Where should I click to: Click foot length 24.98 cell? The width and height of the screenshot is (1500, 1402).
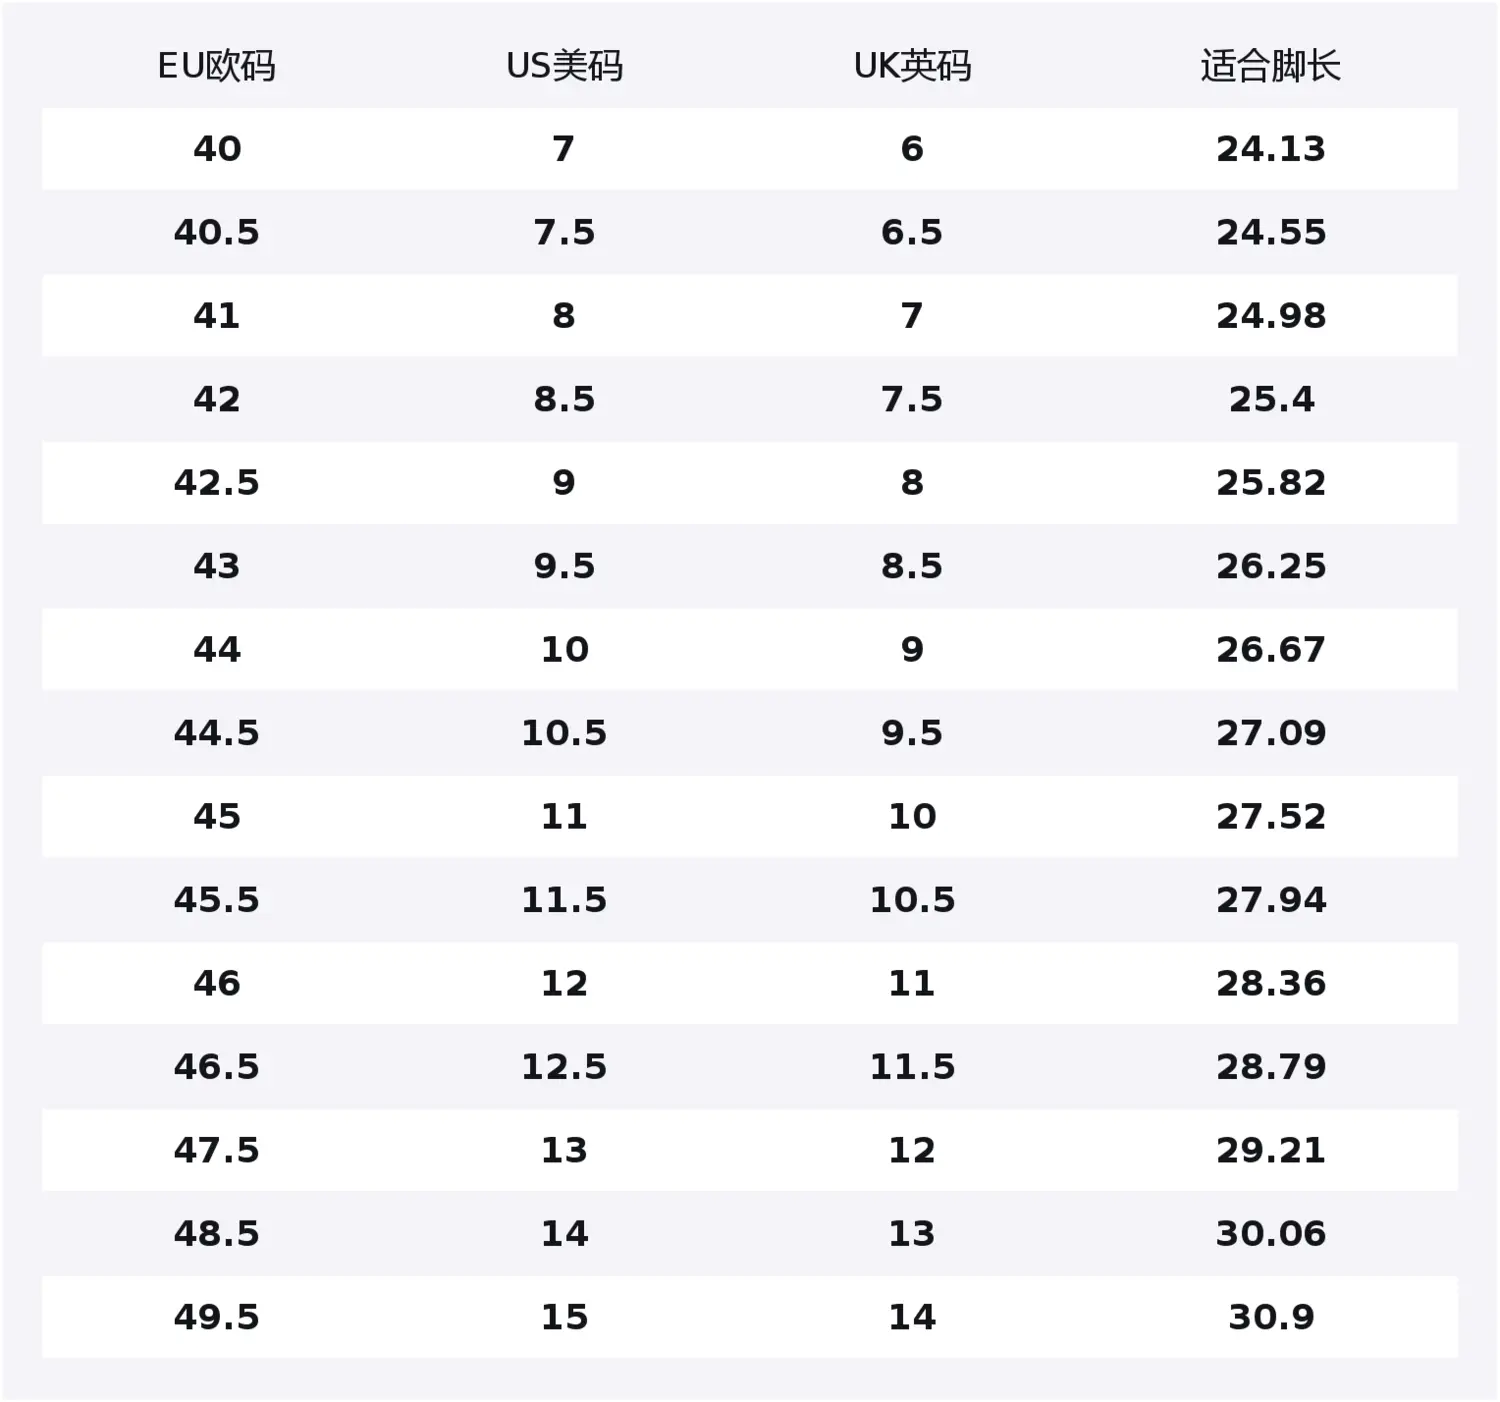[x=1271, y=316]
